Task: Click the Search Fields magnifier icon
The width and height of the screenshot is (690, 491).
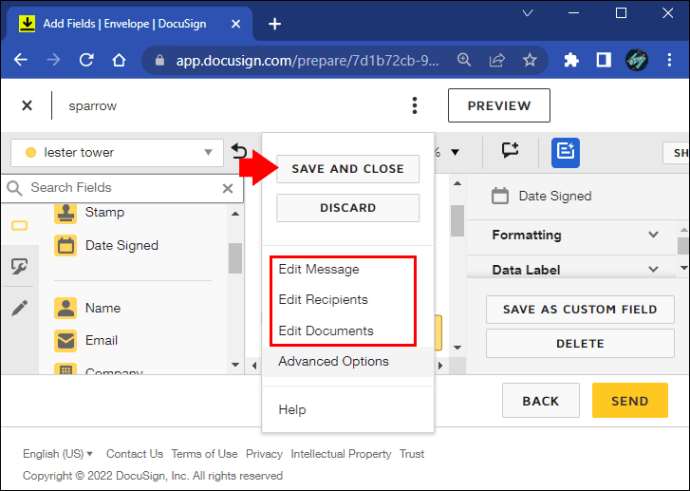Action: pos(15,188)
